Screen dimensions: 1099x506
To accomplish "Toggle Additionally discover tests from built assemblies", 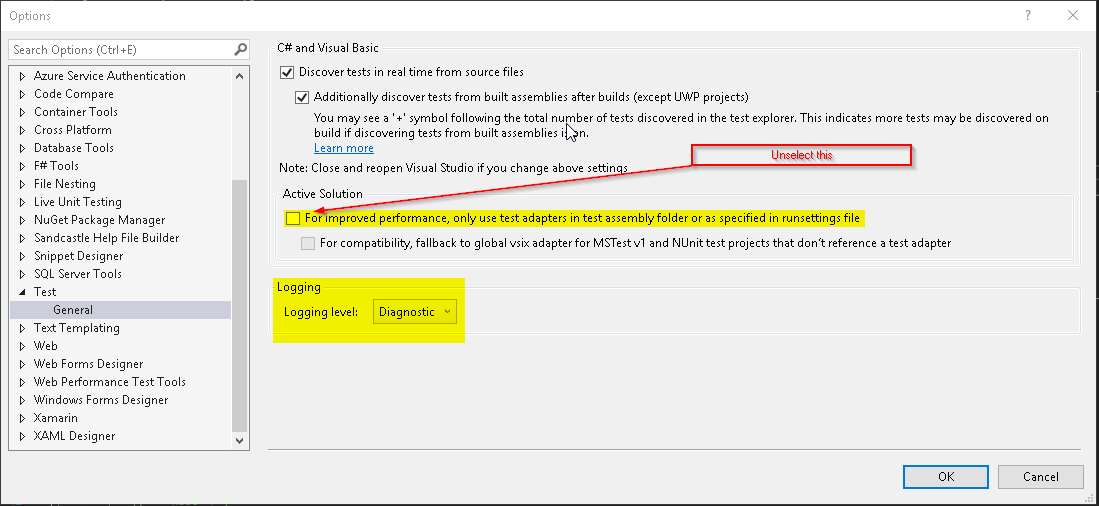I will [x=302, y=97].
